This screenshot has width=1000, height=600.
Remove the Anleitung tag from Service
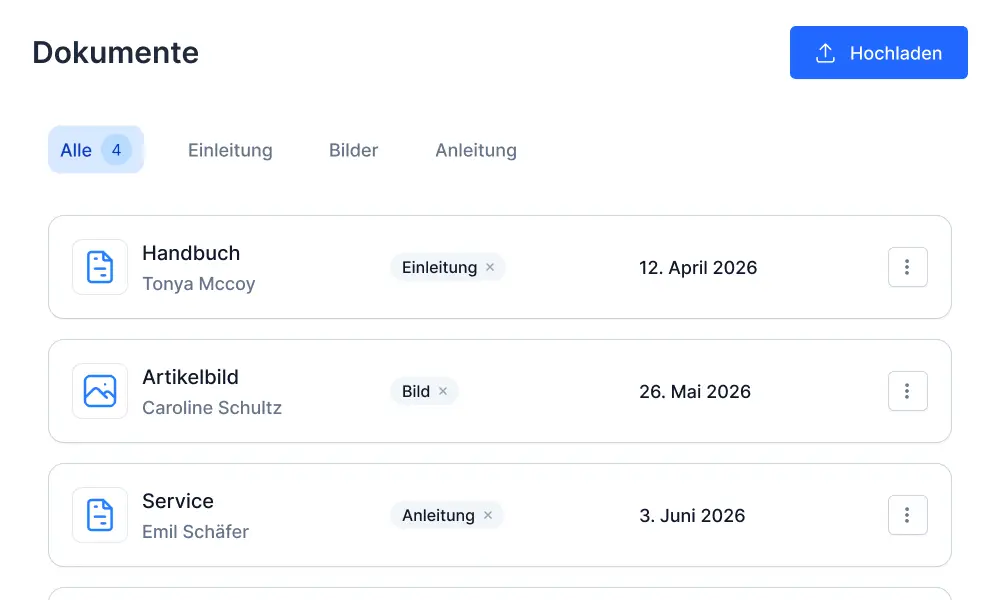point(488,515)
